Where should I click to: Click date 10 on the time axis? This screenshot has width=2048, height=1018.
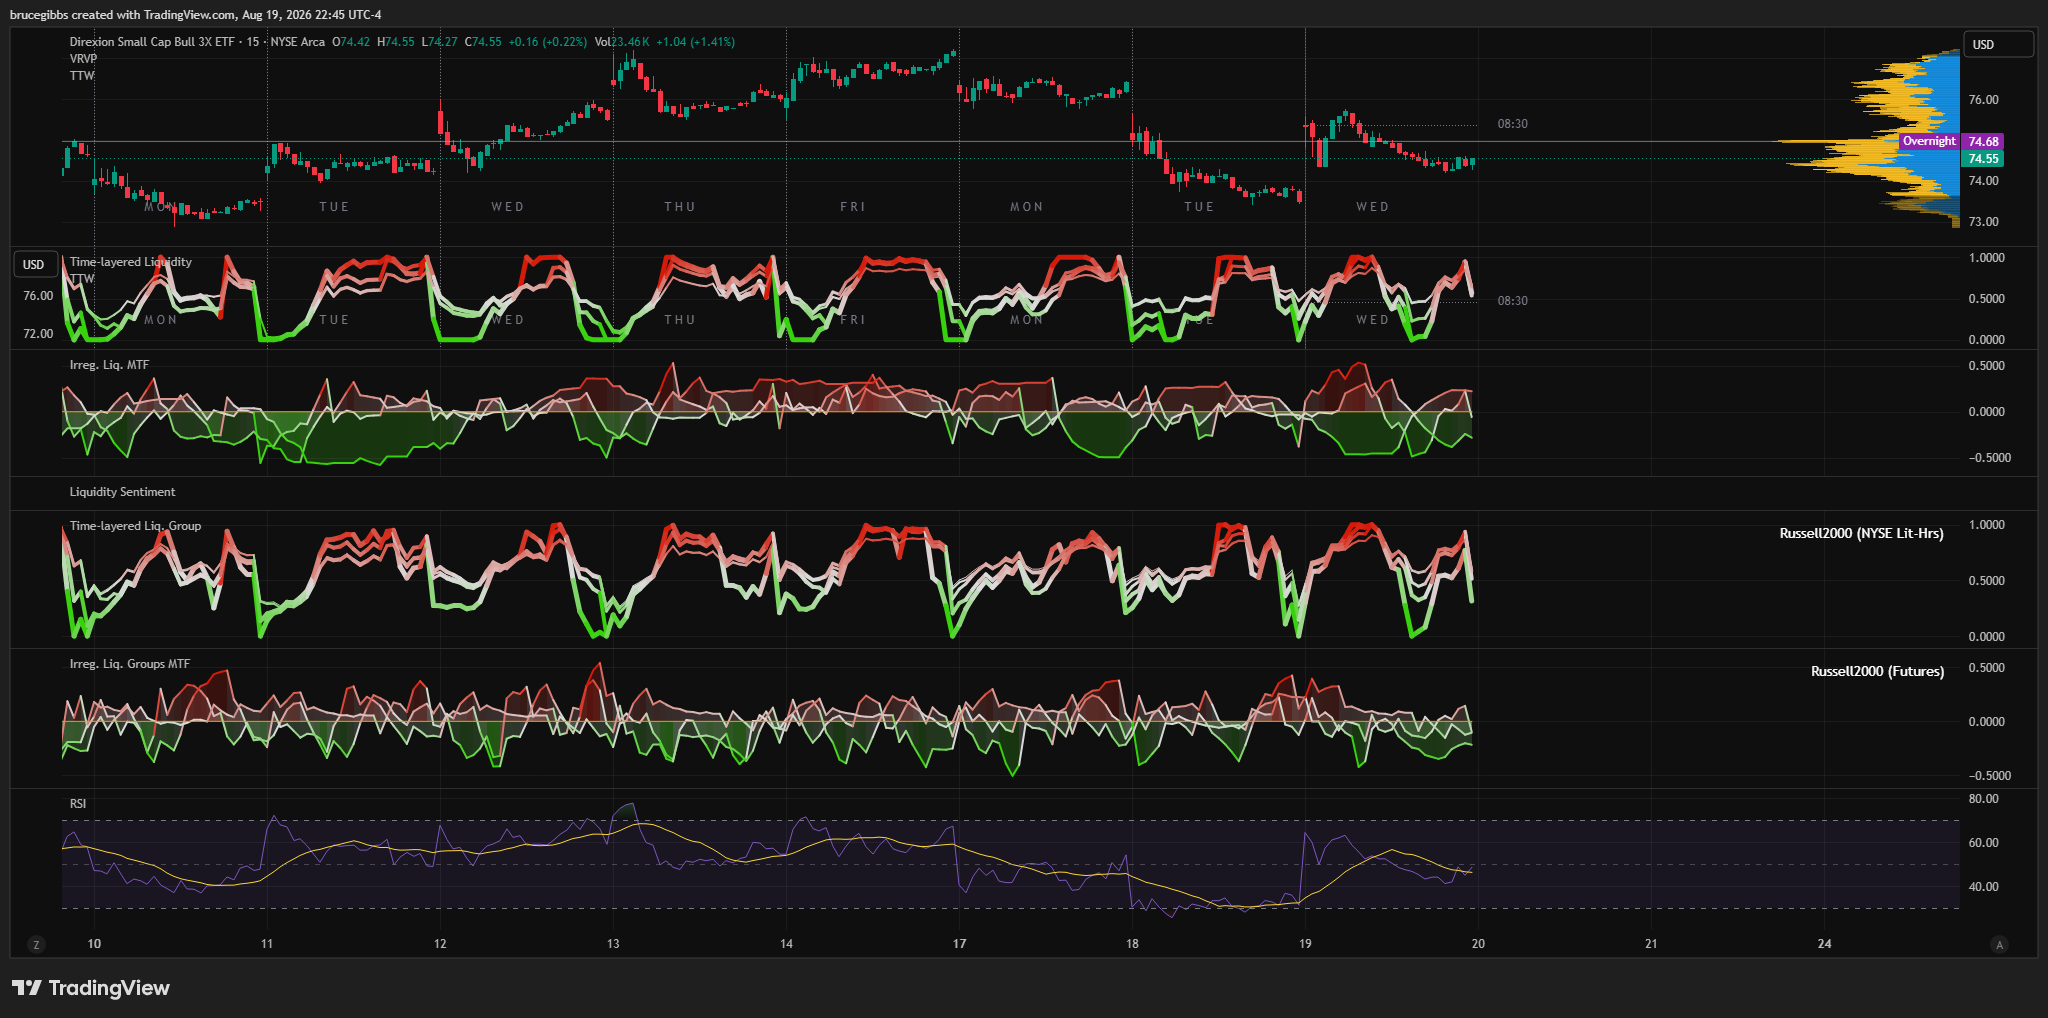click(94, 944)
